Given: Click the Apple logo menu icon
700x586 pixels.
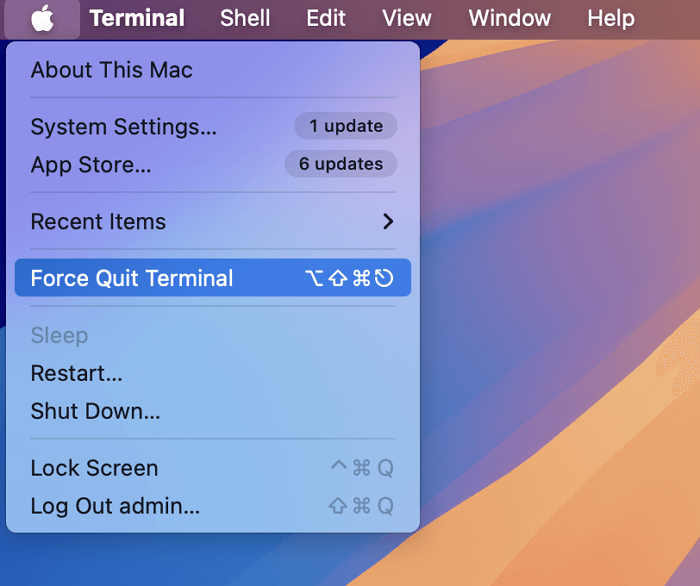Looking at the screenshot, I should [x=42, y=19].
